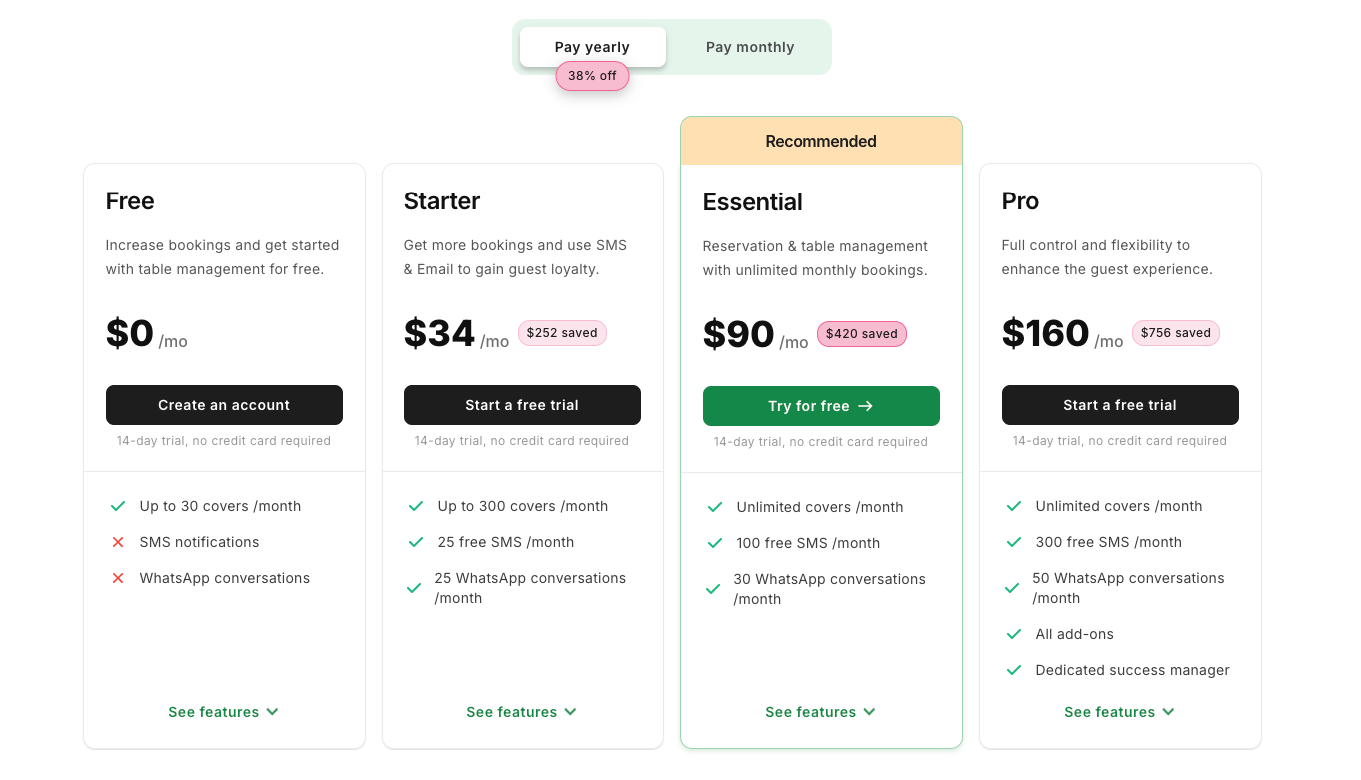Click the $420 saved badge

pyautogui.click(x=862, y=334)
